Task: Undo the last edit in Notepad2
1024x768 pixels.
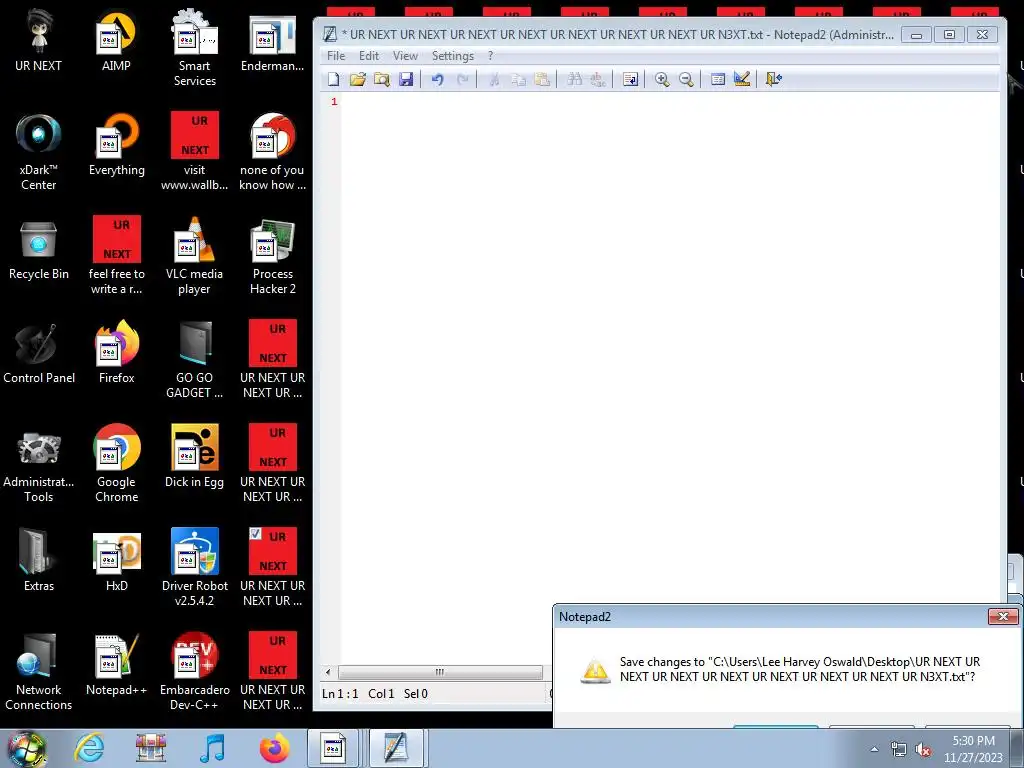Action: coord(437,80)
